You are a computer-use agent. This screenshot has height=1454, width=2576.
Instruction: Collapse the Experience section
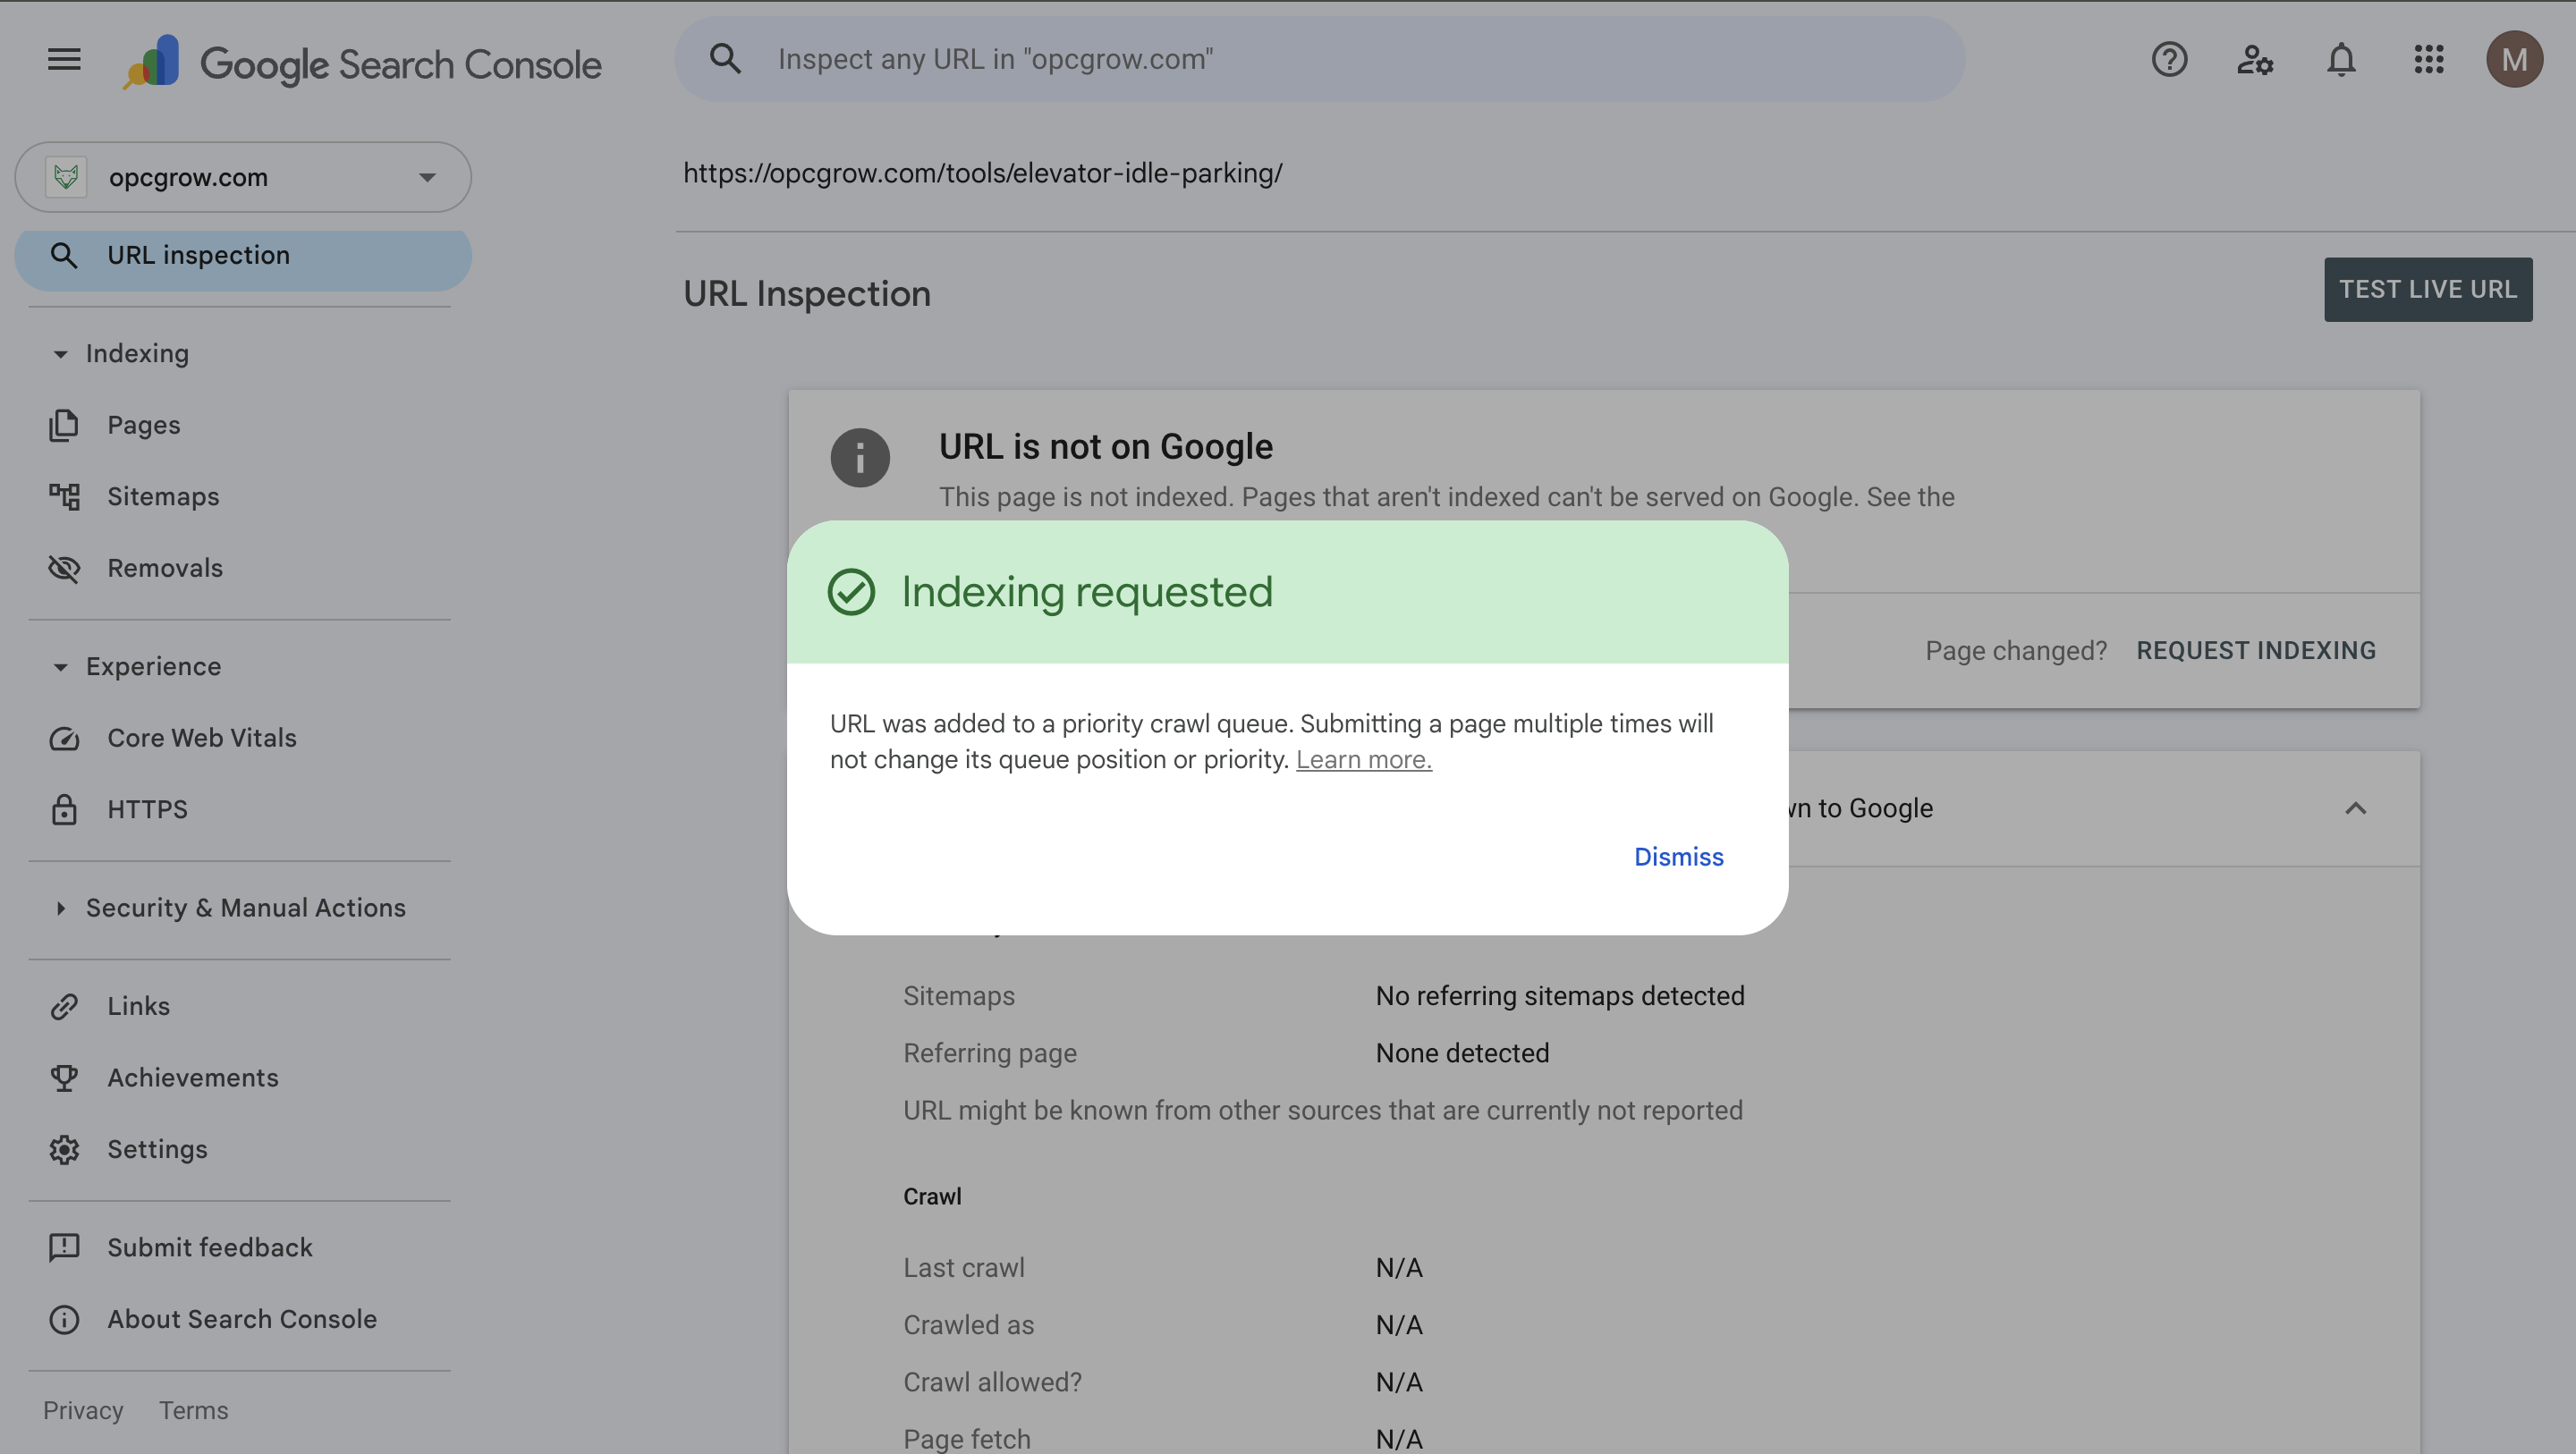(x=60, y=667)
